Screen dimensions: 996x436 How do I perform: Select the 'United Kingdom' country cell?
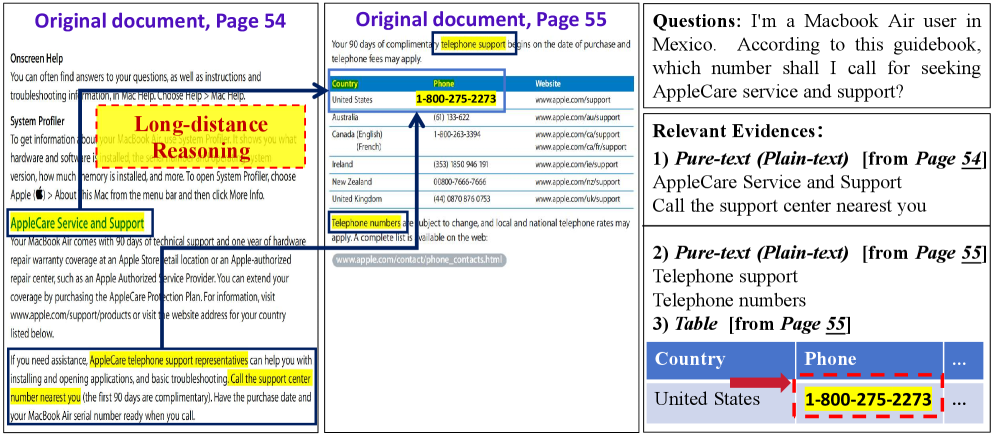(355, 198)
